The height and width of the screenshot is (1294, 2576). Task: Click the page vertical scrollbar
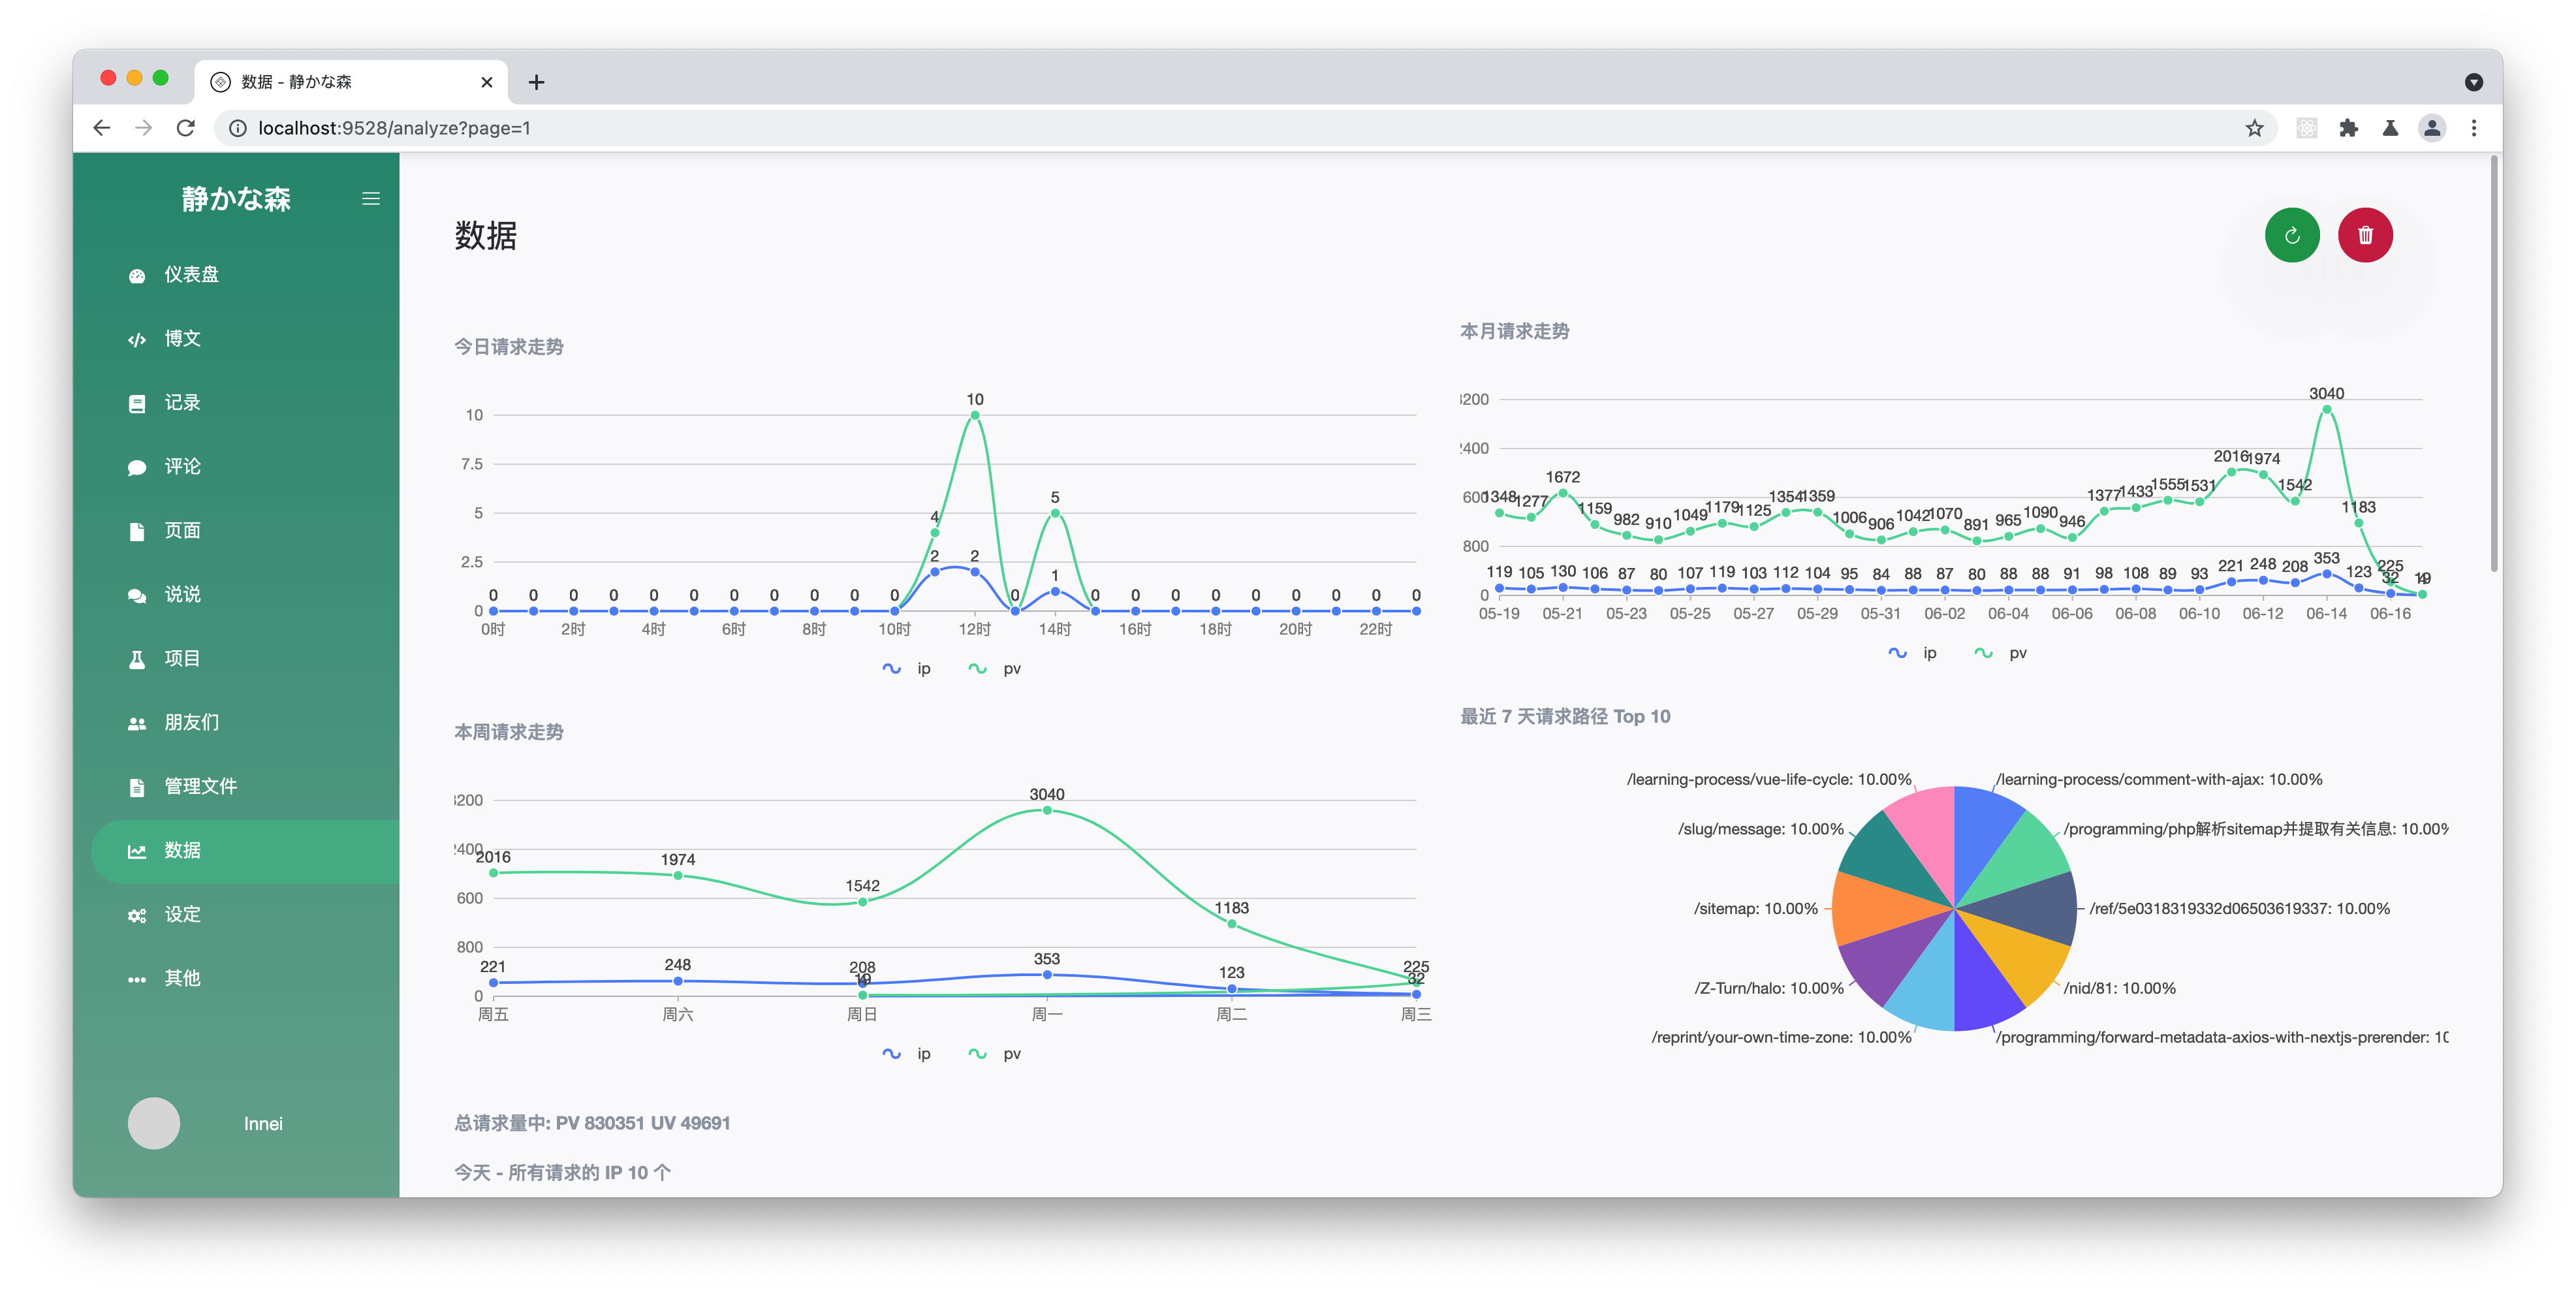point(2494,363)
